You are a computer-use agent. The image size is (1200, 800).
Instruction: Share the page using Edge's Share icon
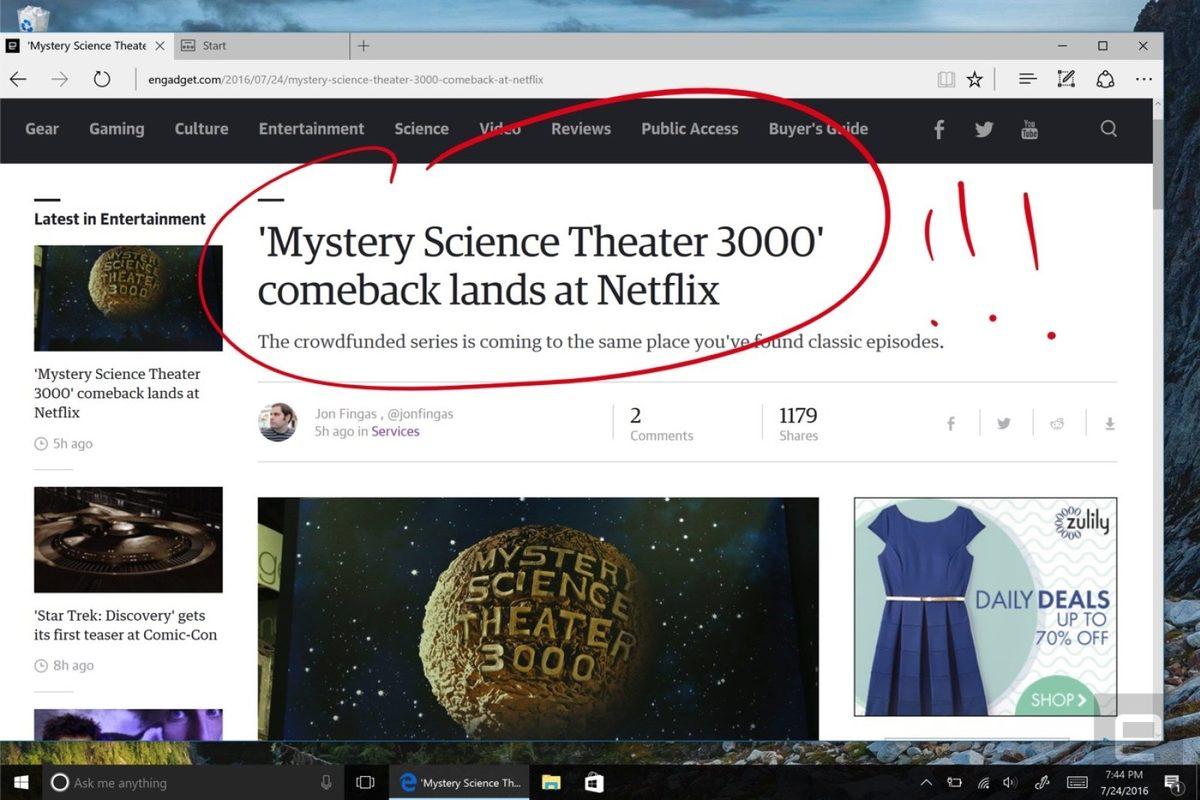(x=1103, y=78)
